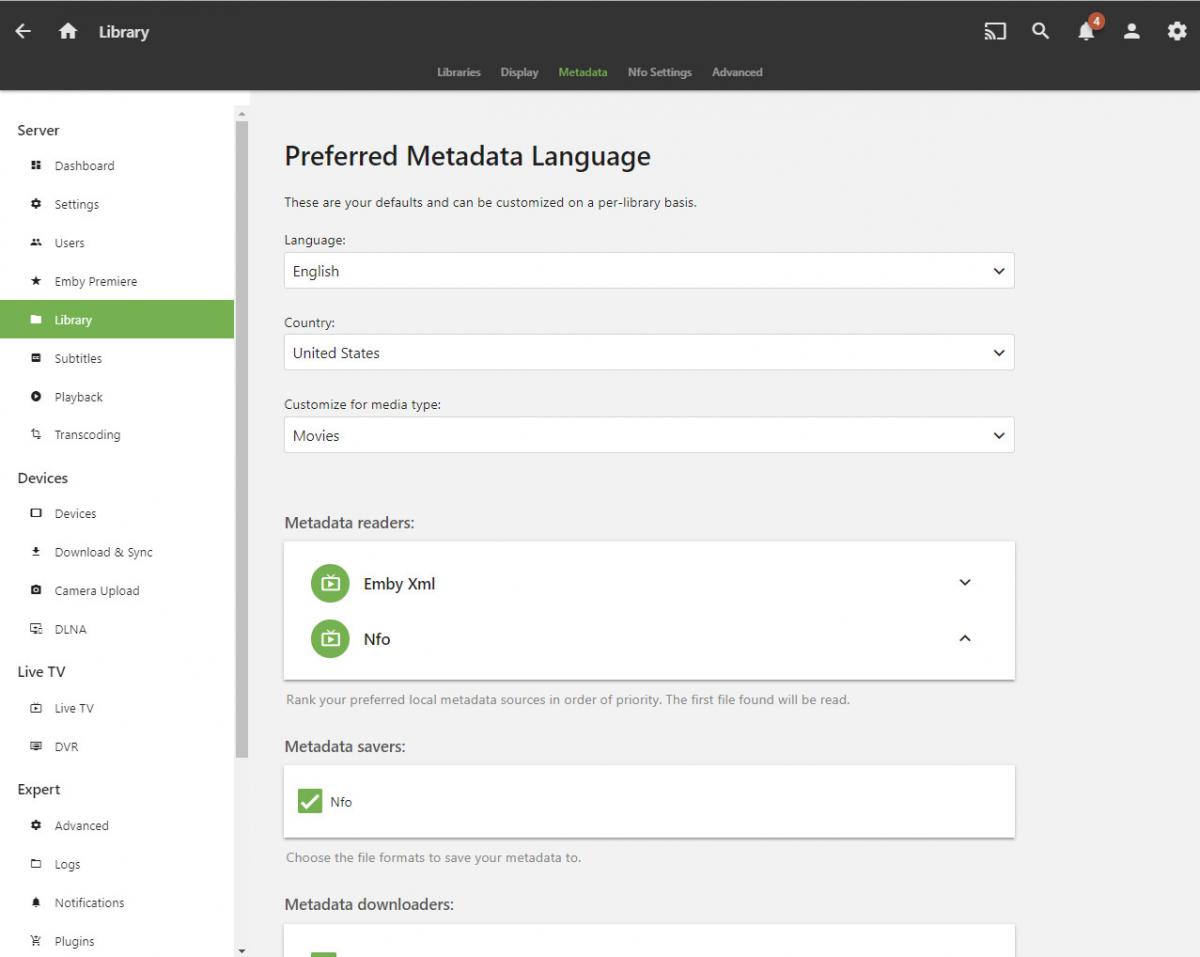The image size is (1200, 957).
Task: Click the Emby Xml reader icon
Action: pos(330,584)
